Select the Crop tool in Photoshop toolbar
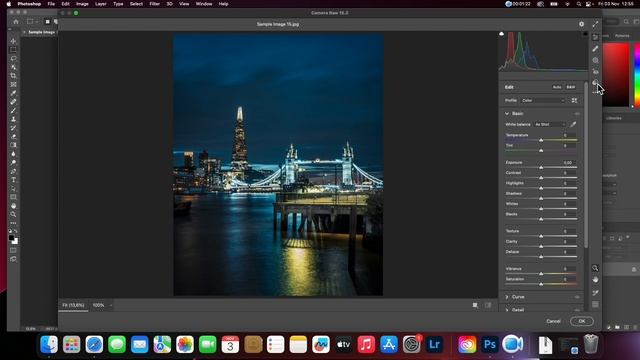 click(x=13, y=76)
